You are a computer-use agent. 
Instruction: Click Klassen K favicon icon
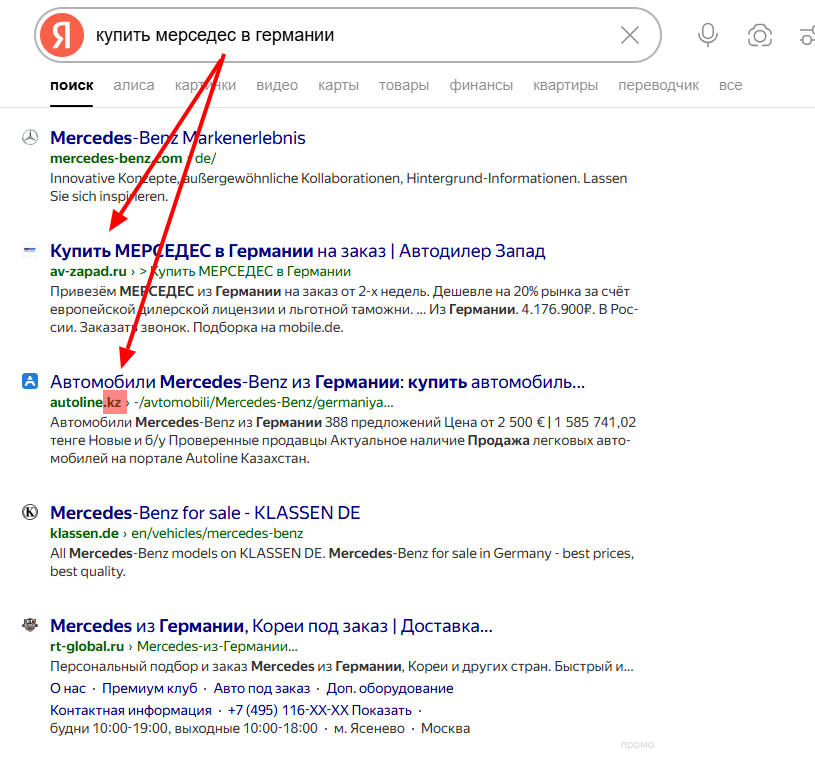click(x=30, y=513)
